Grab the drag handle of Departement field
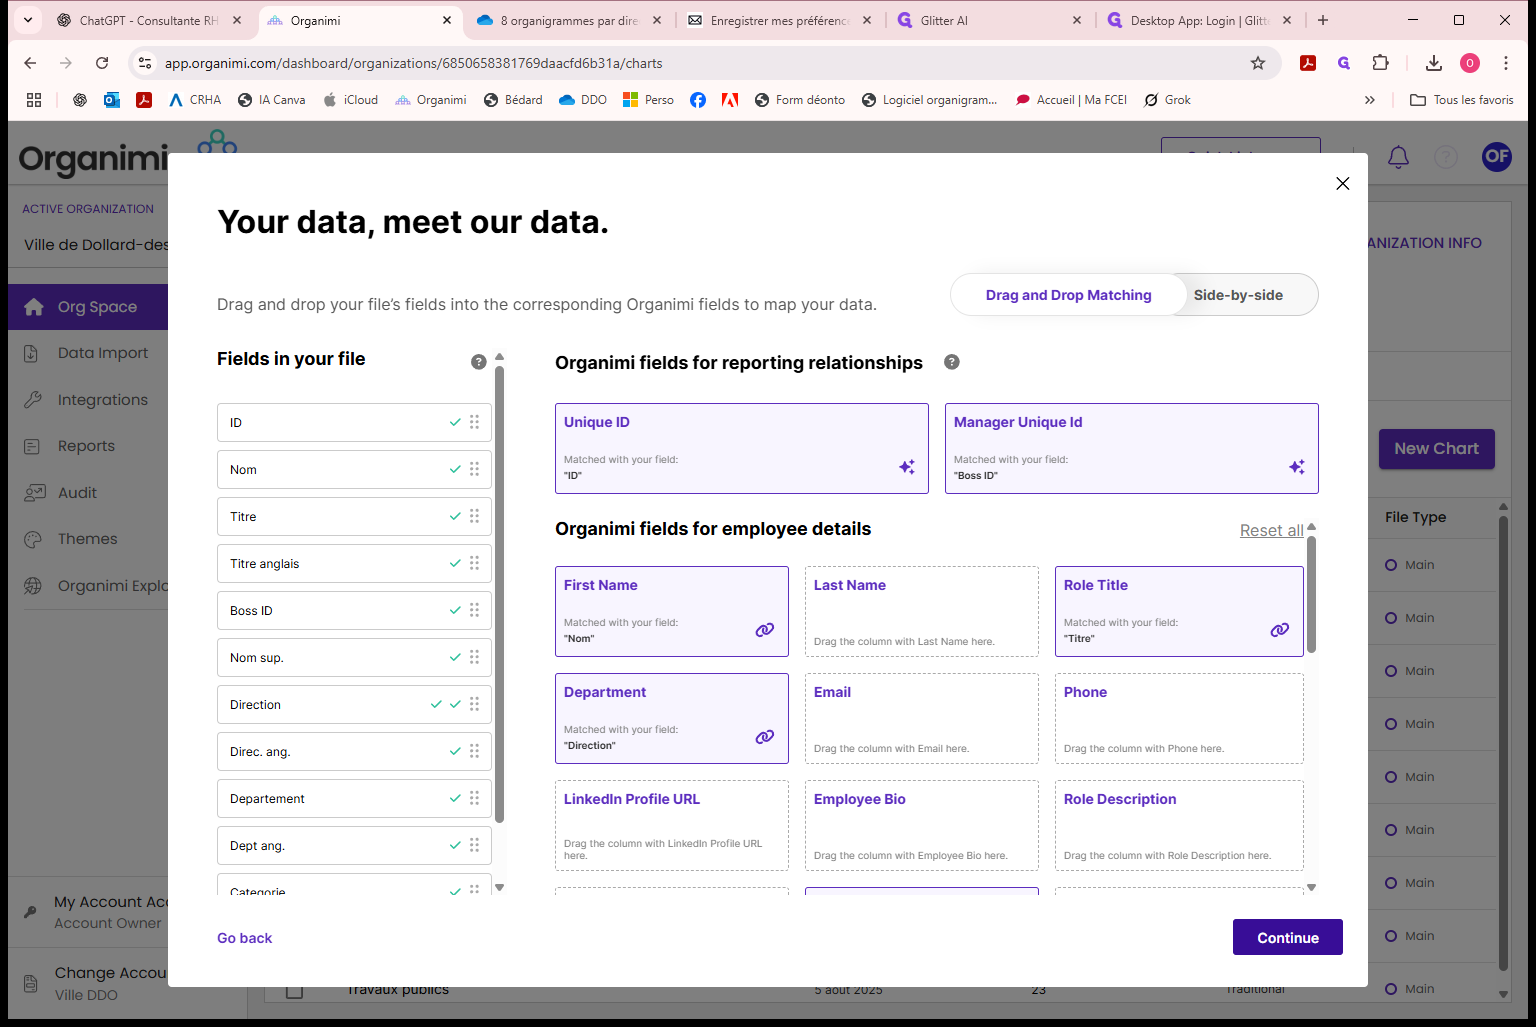 475,798
